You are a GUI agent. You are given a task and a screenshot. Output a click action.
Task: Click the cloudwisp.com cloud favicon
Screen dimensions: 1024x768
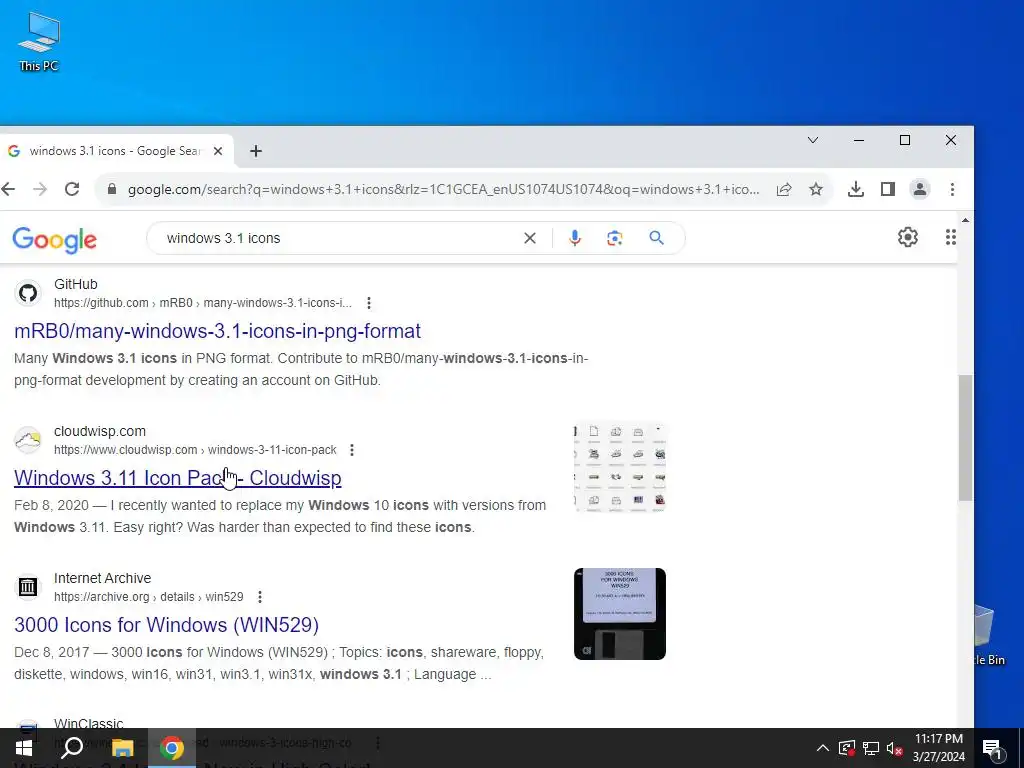(27, 440)
